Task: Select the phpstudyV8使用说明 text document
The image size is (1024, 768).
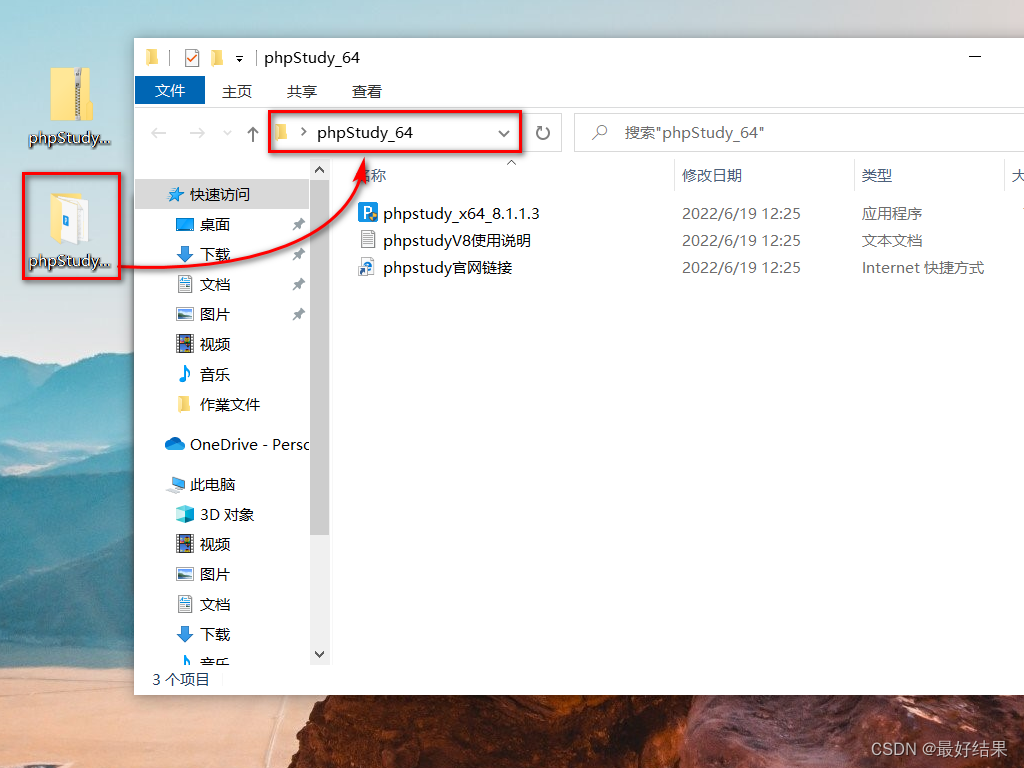Action: pos(456,240)
